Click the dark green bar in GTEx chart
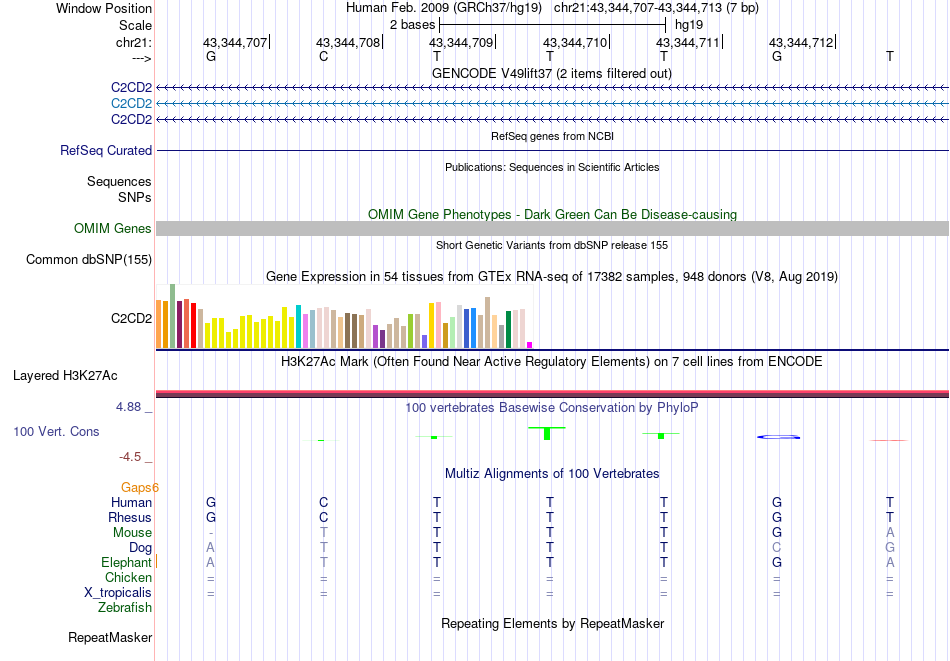950x661 pixels. (x=508, y=330)
